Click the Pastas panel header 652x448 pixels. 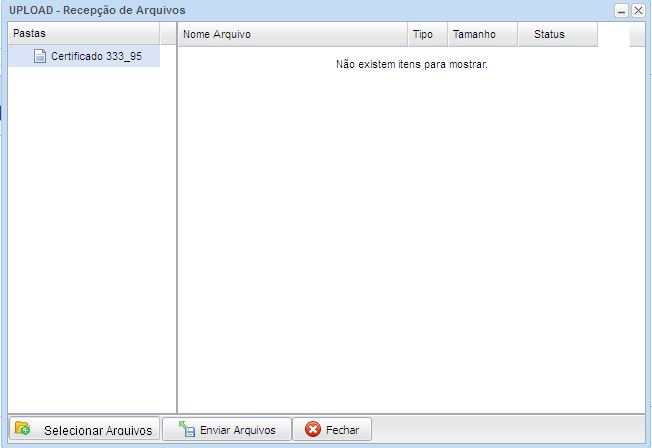(x=80, y=34)
